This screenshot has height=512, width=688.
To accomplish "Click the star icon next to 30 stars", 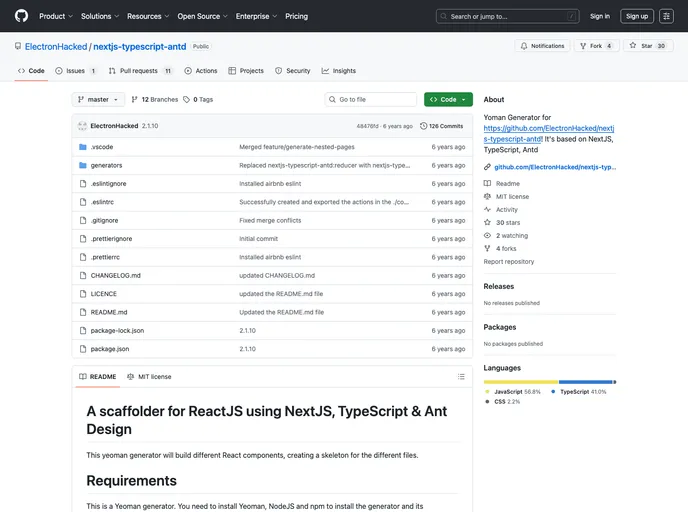I will pos(487,222).
